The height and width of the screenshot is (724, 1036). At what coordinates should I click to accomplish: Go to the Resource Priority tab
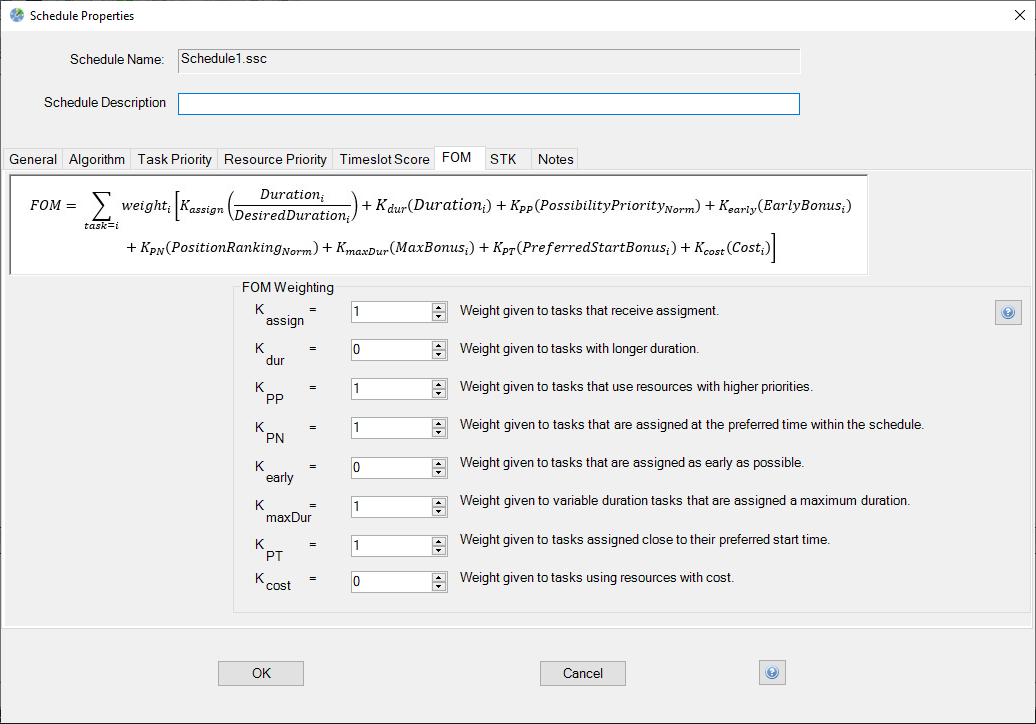(x=275, y=159)
